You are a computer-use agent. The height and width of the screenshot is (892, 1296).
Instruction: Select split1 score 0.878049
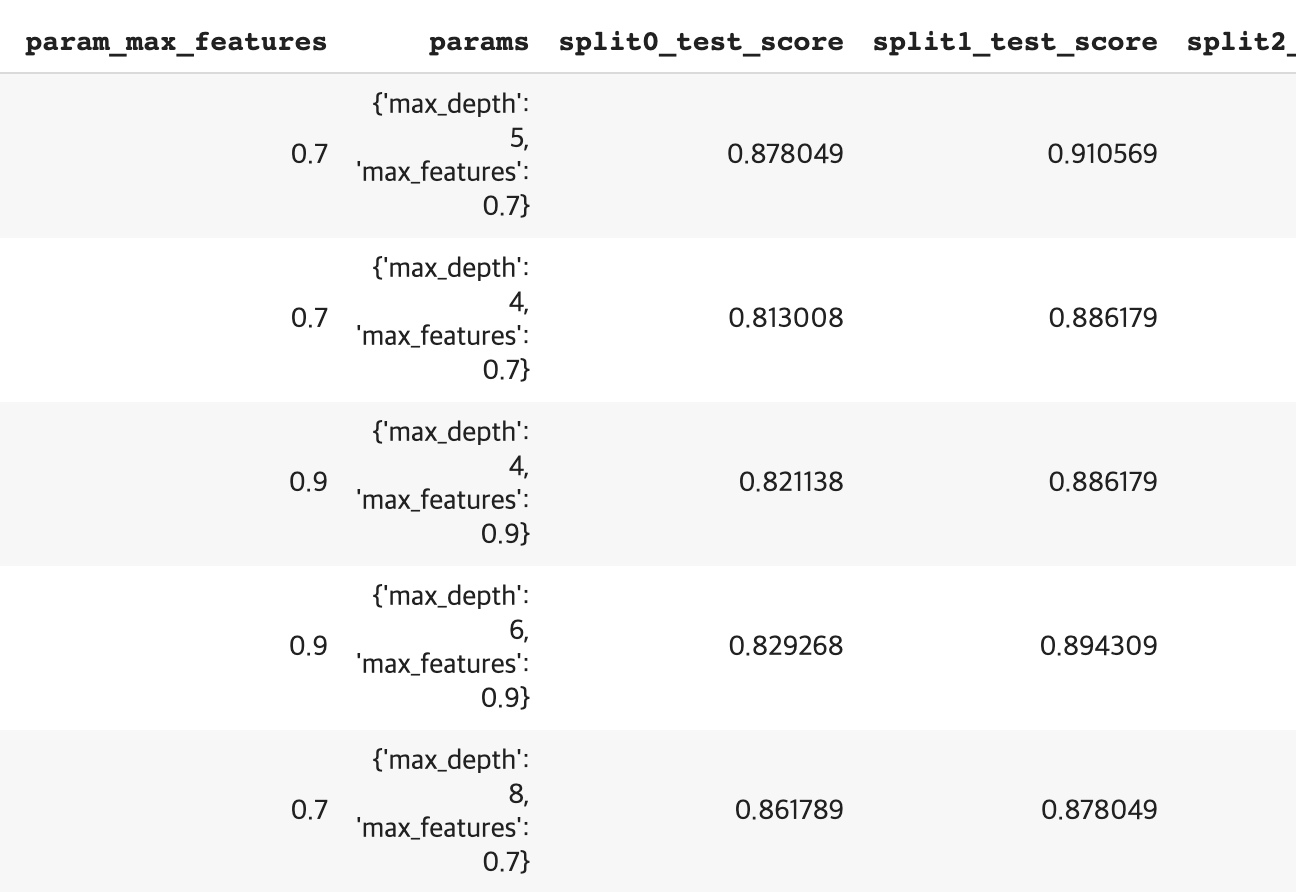[x=1100, y=810]
